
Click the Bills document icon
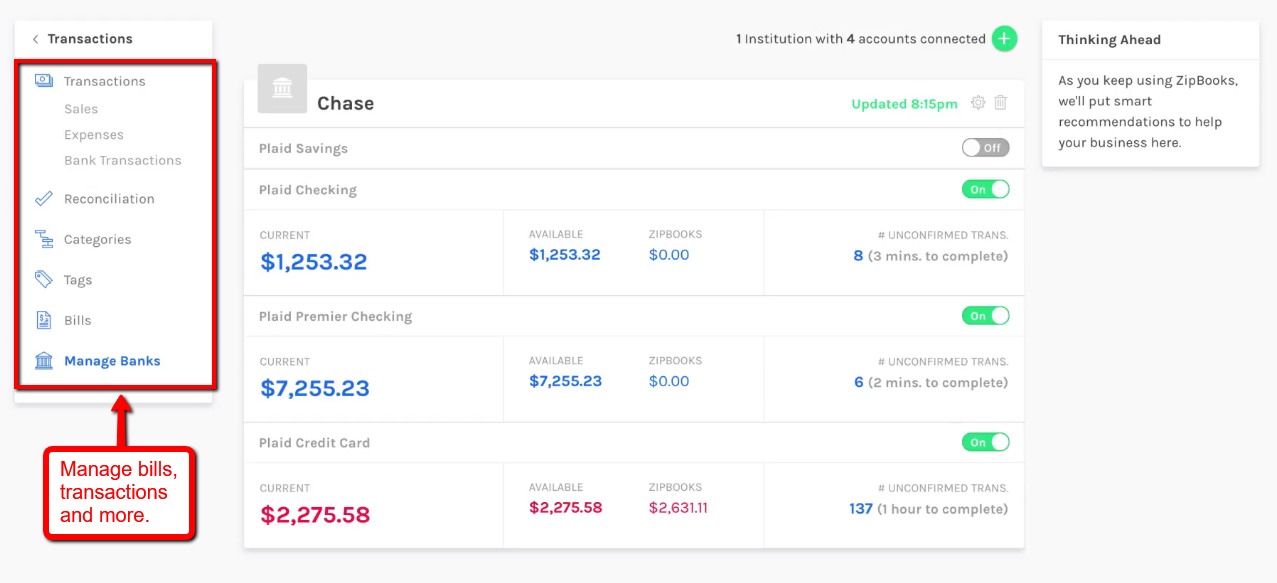44,320
